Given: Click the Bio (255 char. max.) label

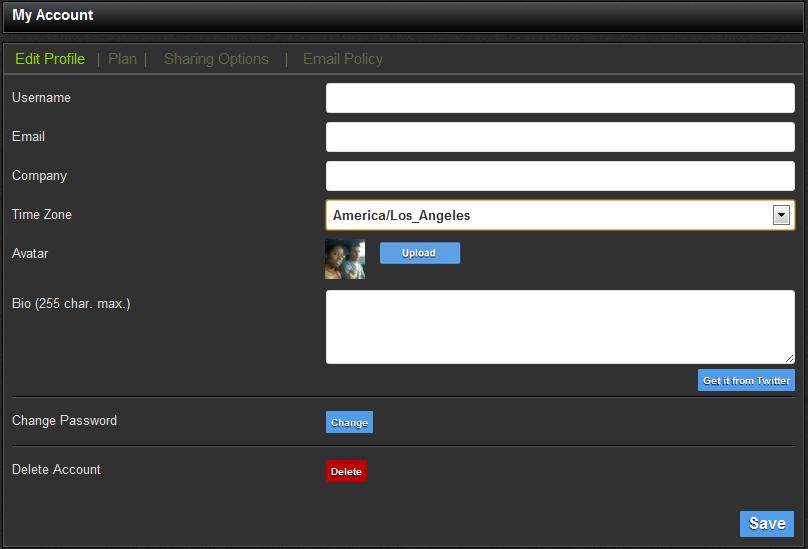Looking at the screenshot, I should [71, 304].
